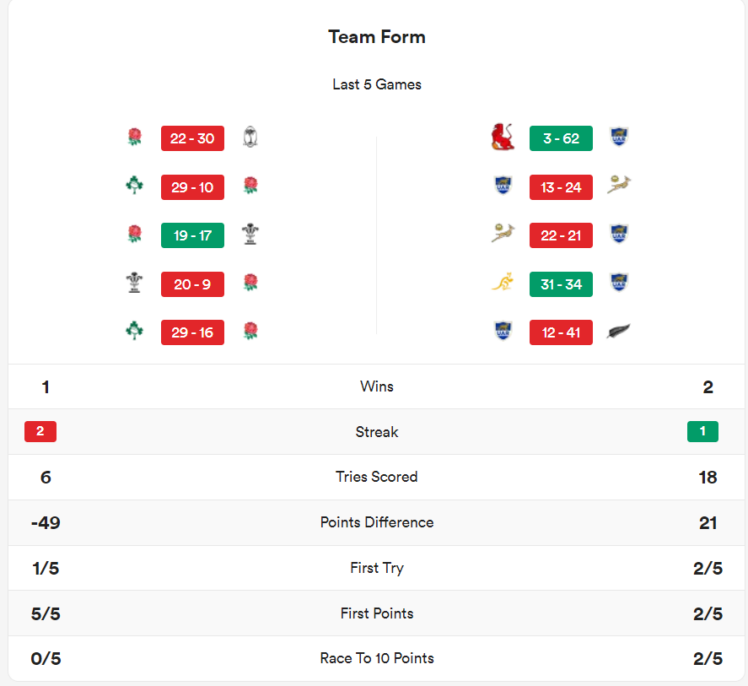The image size is (748, 686).
Task: Click the Fiji crest beside the 22 - 30 score
Action: (251, 138)
